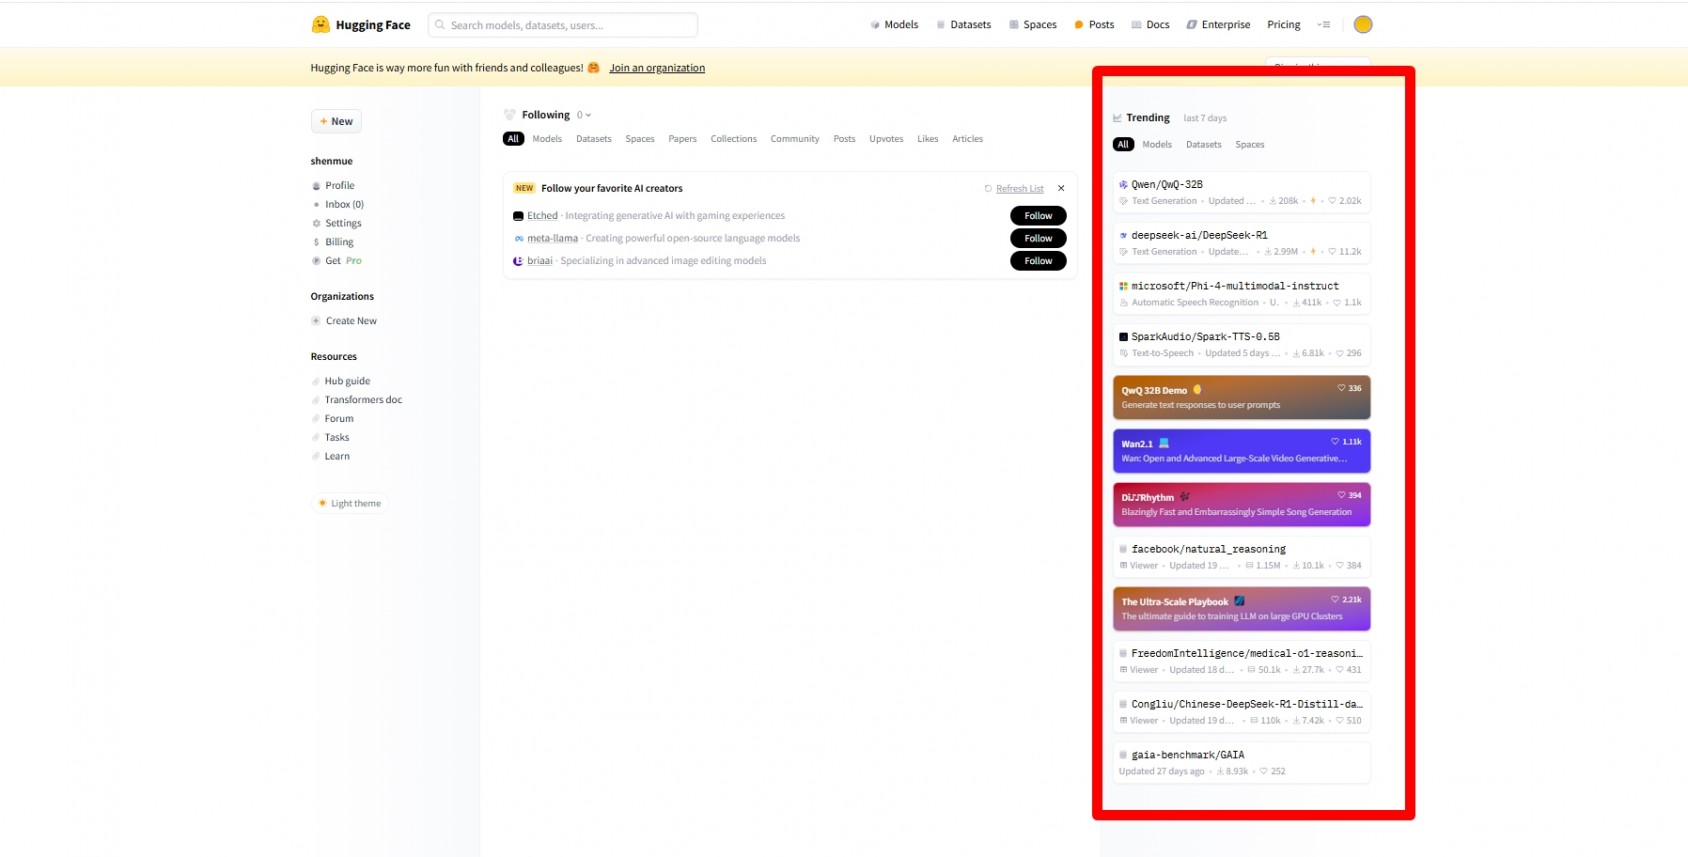Click the search magnifier icon
Image resolution: width=1688 pixels, height=857 pixels.
[440, 25]
